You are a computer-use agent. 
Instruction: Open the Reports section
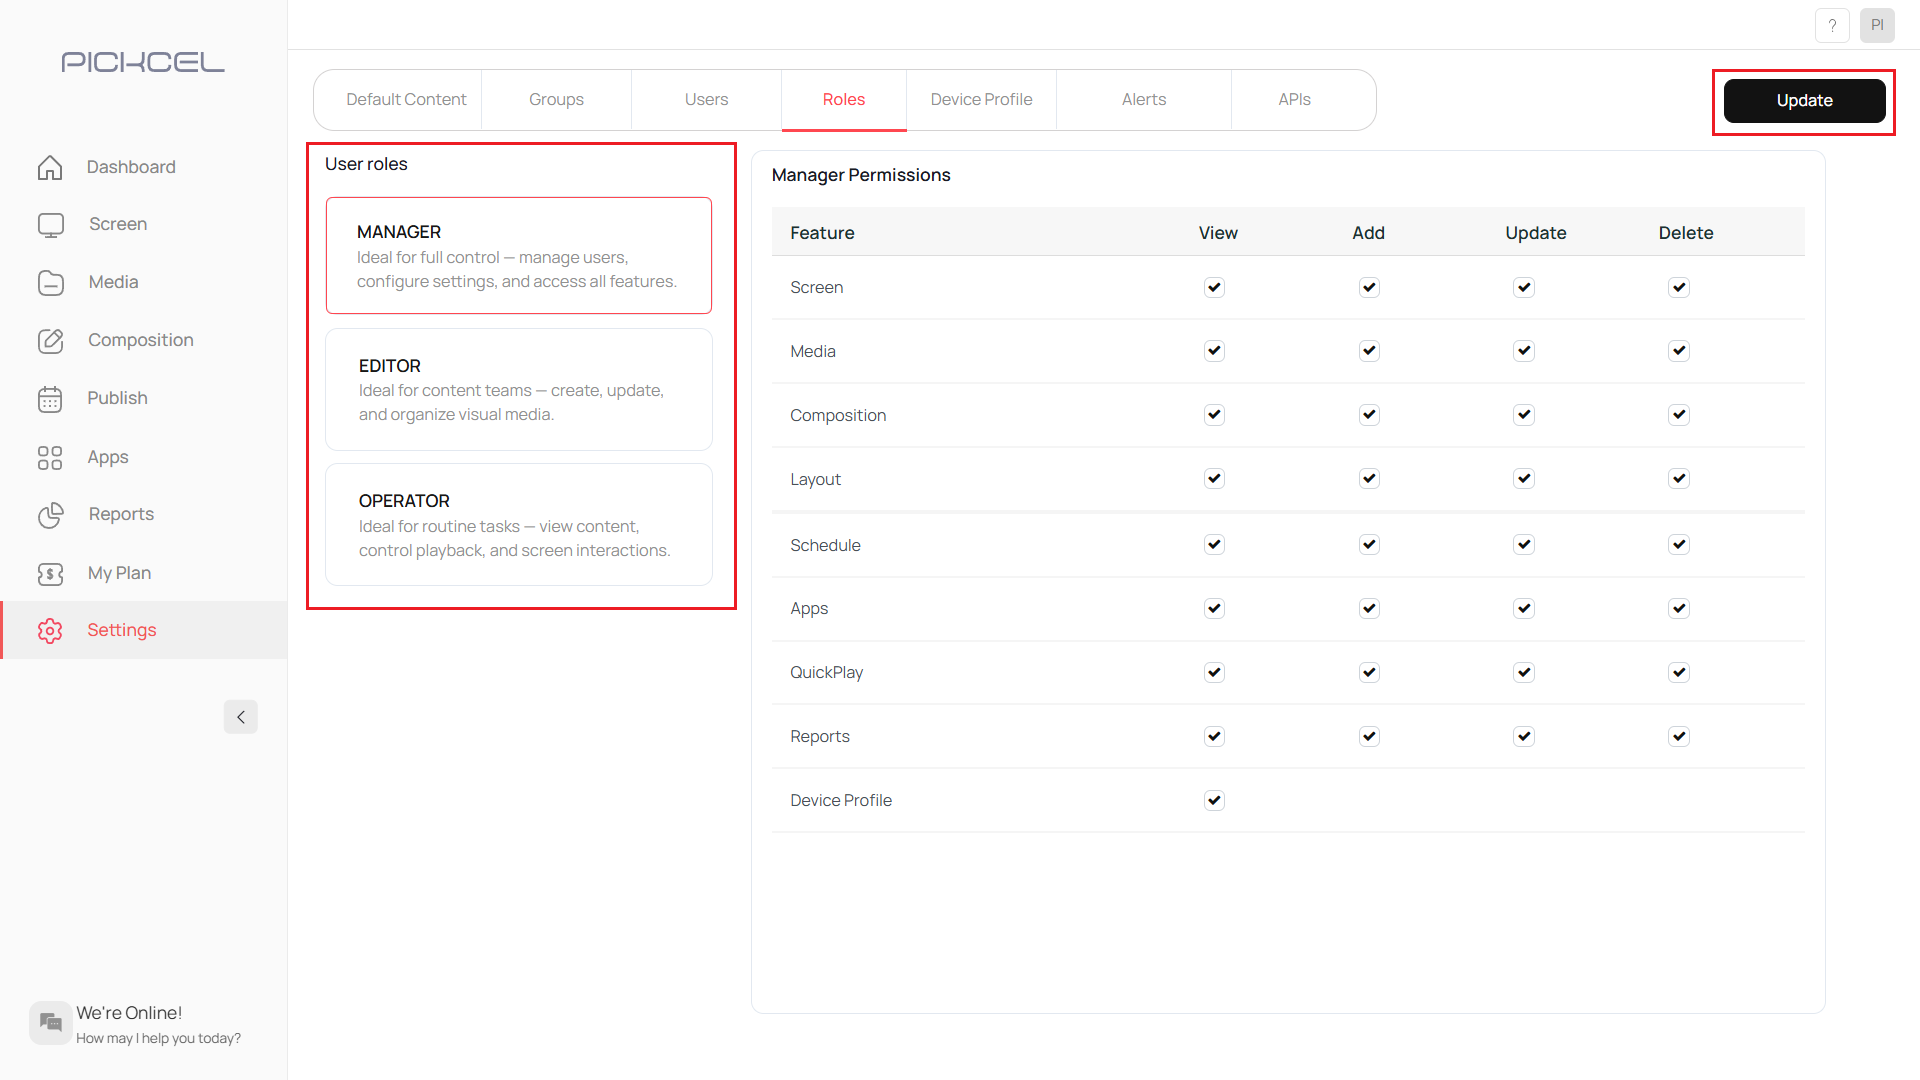pyautogui.click(x=121, y=514)
